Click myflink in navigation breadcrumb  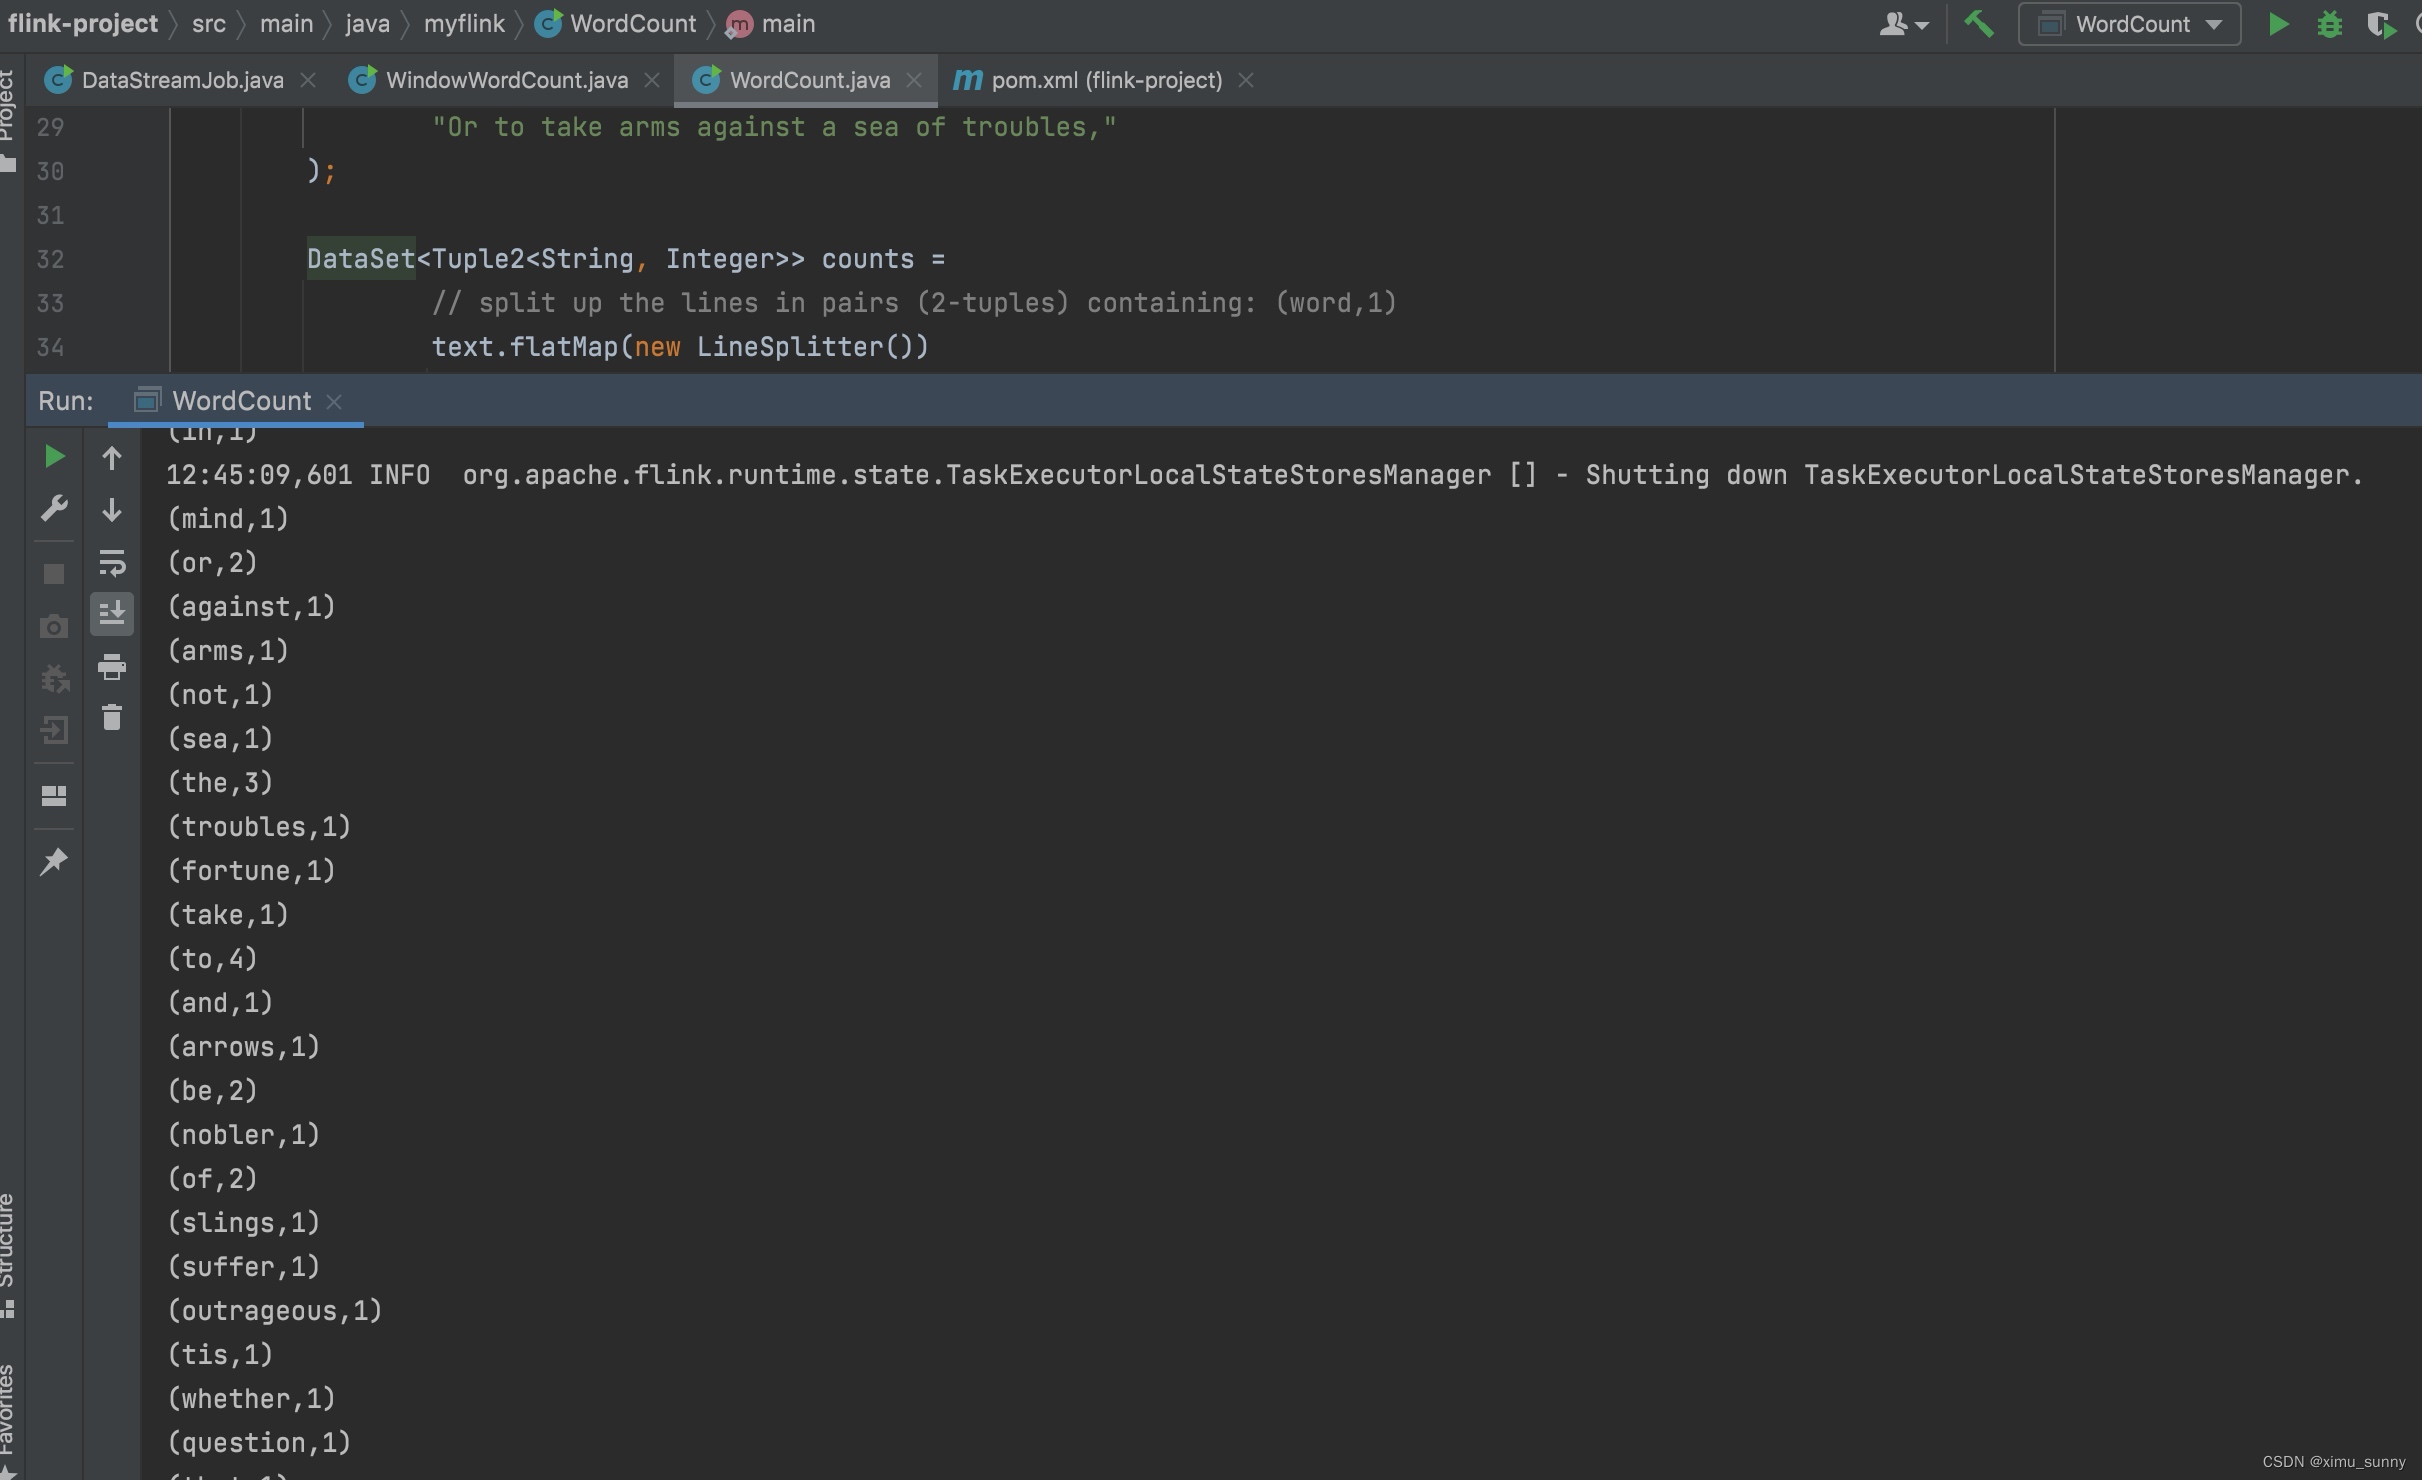tap(464, 24)
